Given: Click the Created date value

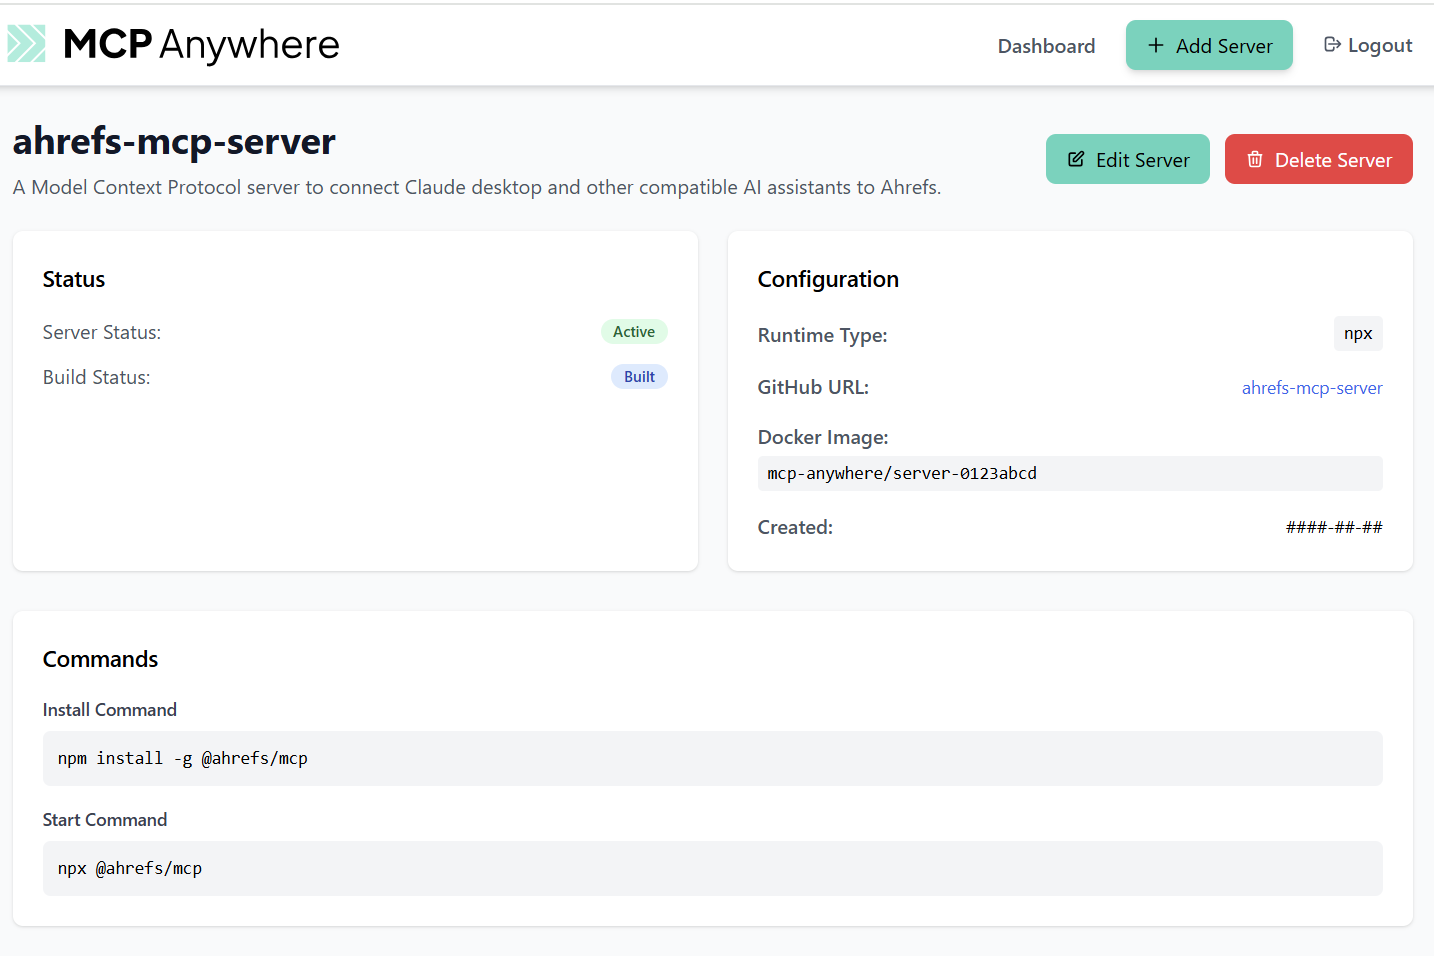Looking at the screenshot, I should (x=1334, y=527).
